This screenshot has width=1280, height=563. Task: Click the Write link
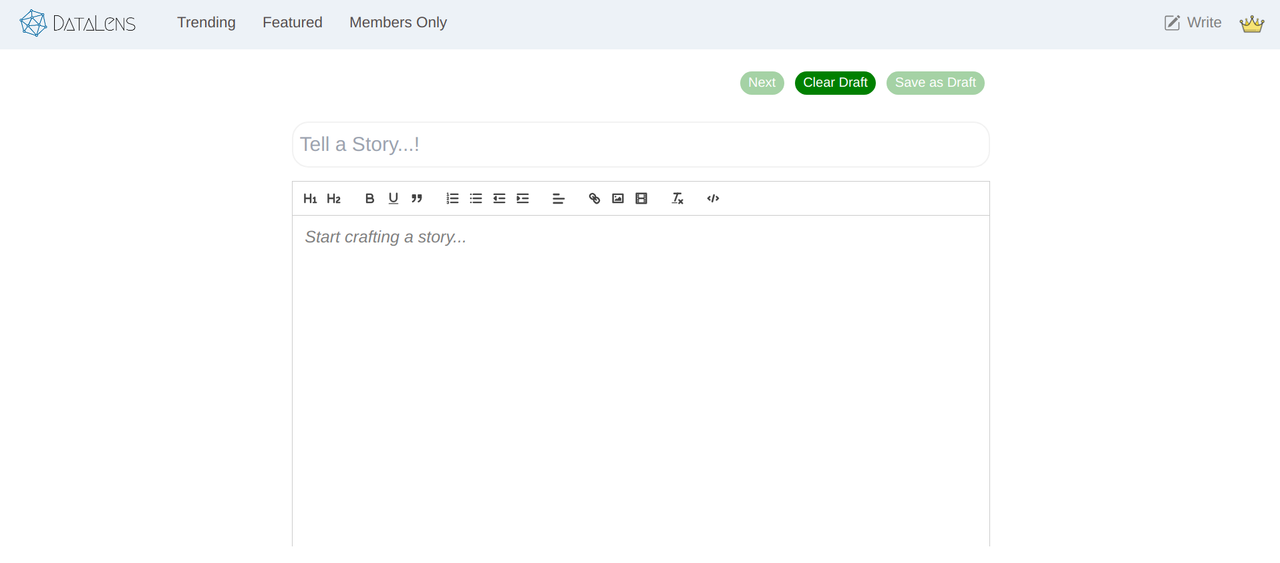[x=1193, y=22]
